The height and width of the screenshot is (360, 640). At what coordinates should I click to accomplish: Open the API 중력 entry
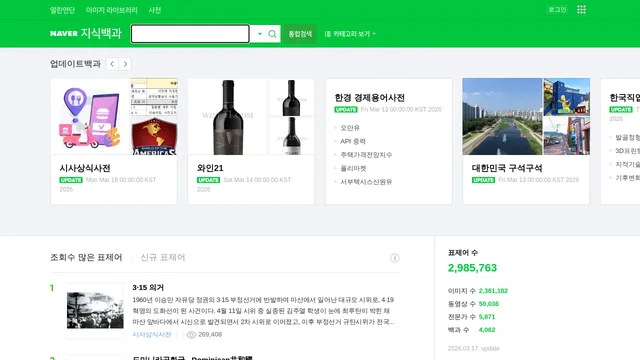tap(353, 141)
